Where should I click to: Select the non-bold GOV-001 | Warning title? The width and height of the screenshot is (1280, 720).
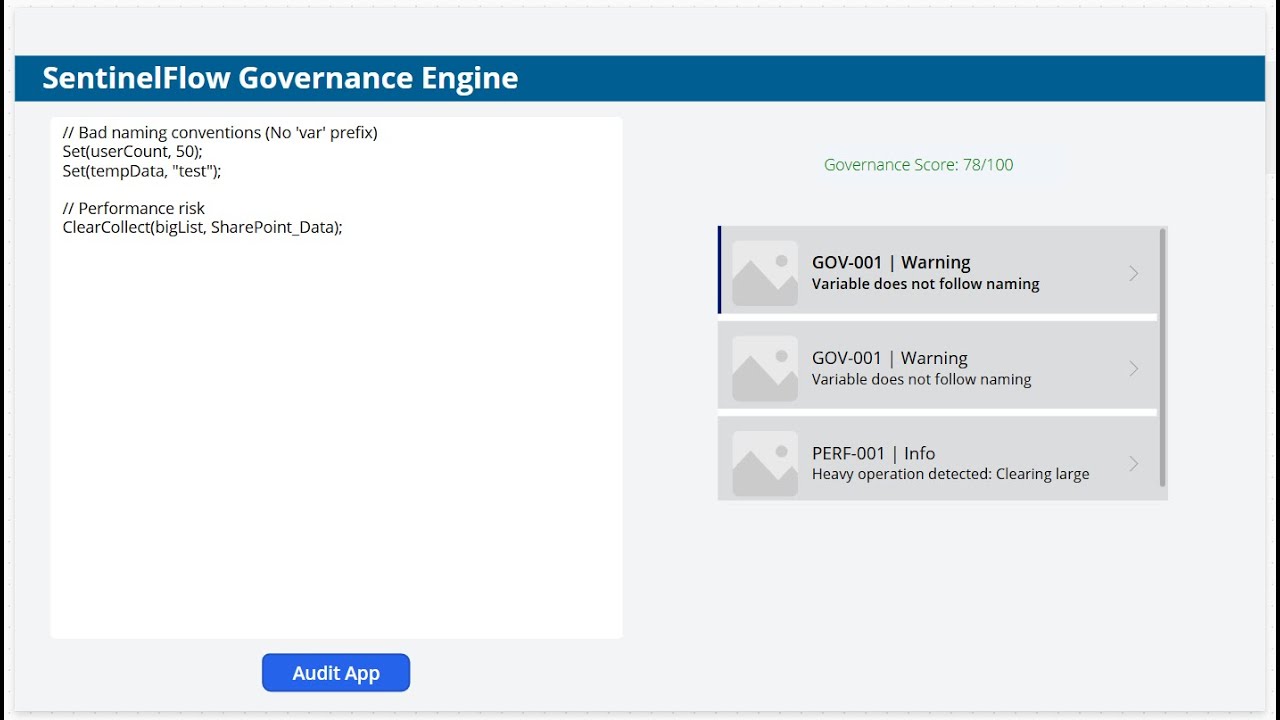pyautogui.click(x=889, y=358)
